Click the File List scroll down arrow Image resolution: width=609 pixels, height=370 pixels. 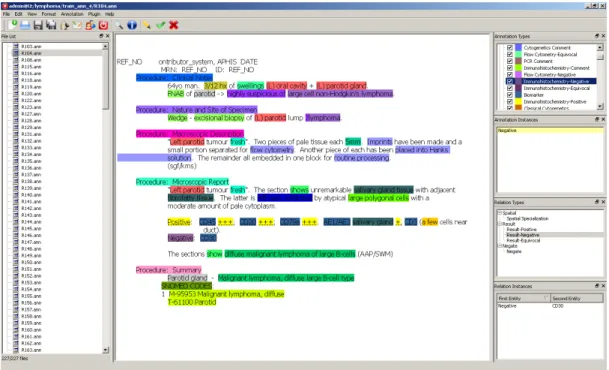[106, 350]
